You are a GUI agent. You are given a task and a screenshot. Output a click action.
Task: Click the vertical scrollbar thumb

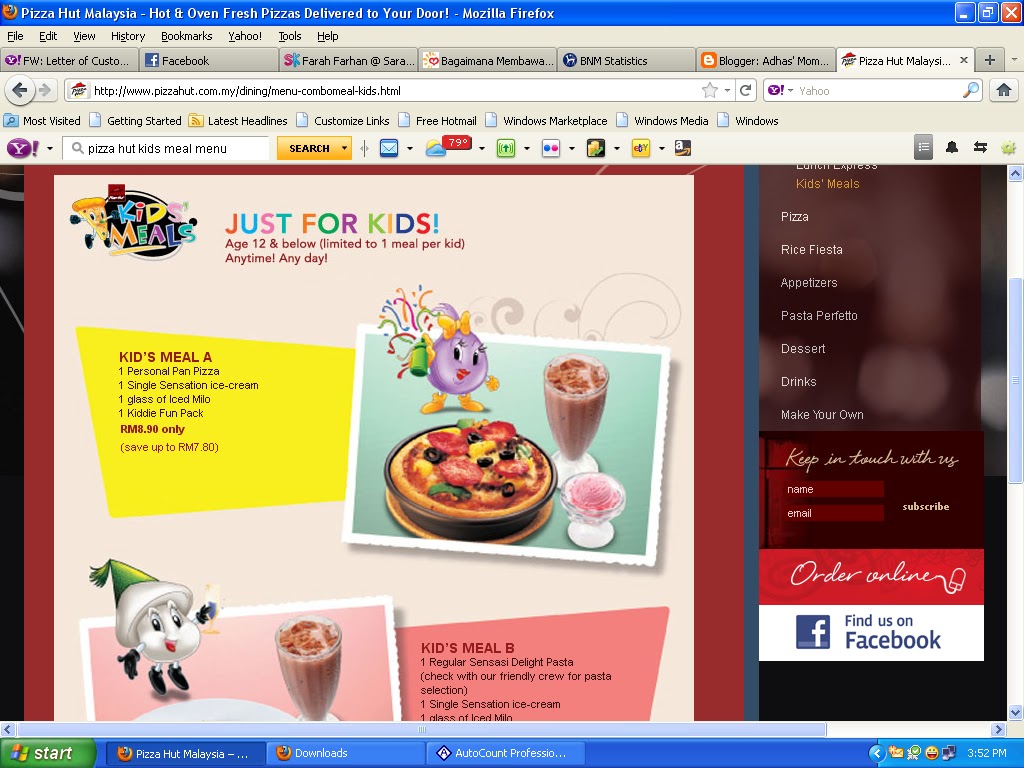pyautogui.click(x=1015, y=381)
